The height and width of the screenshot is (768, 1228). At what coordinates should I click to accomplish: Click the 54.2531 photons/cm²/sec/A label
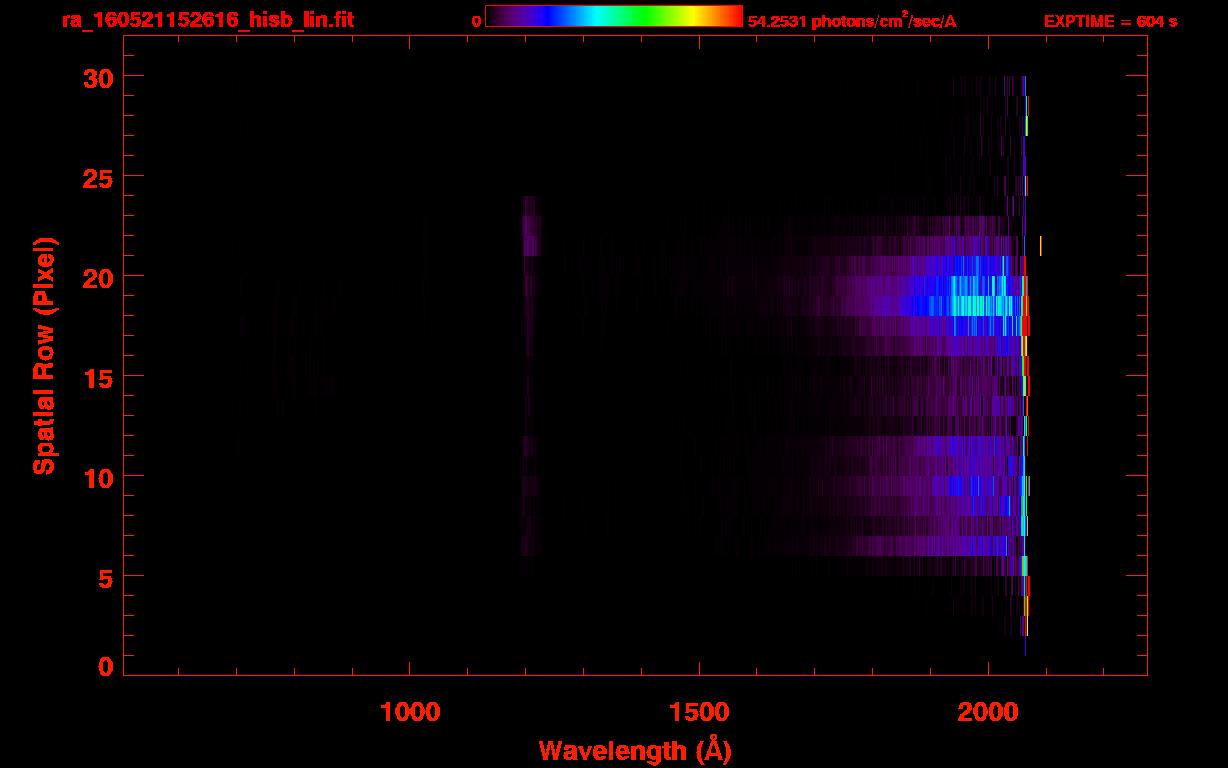(852, 21)
